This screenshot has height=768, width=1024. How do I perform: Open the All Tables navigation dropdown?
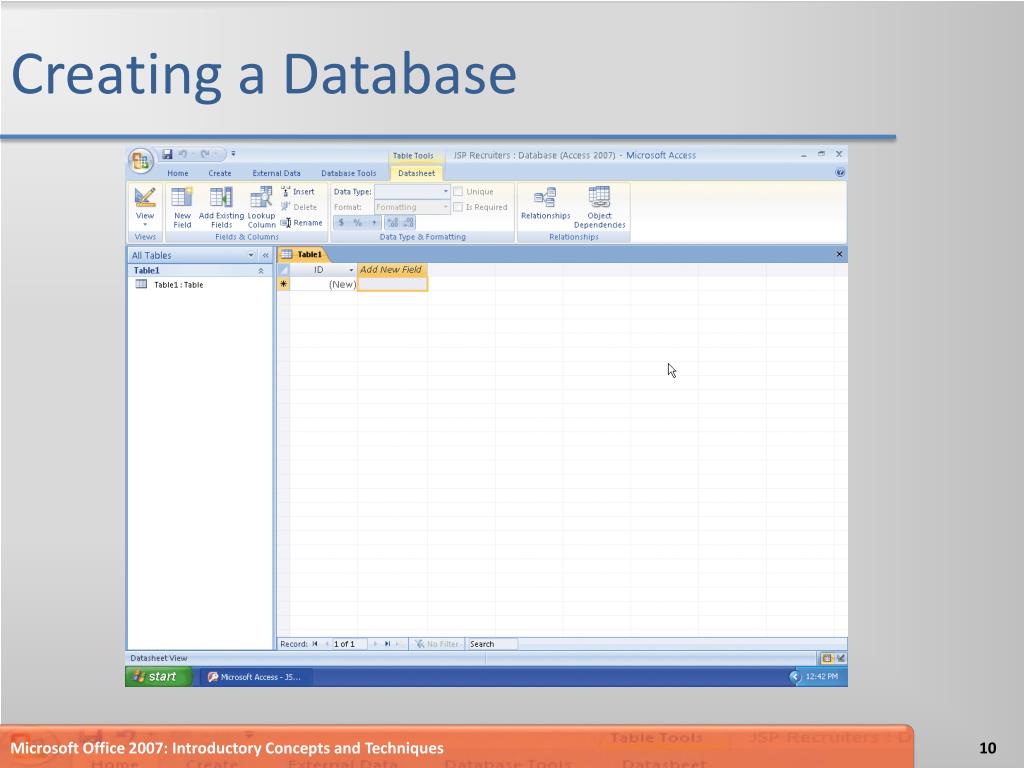pos(251,255)
